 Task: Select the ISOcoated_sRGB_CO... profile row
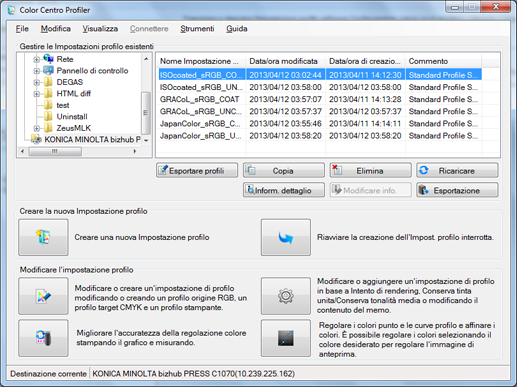[320, 75]
